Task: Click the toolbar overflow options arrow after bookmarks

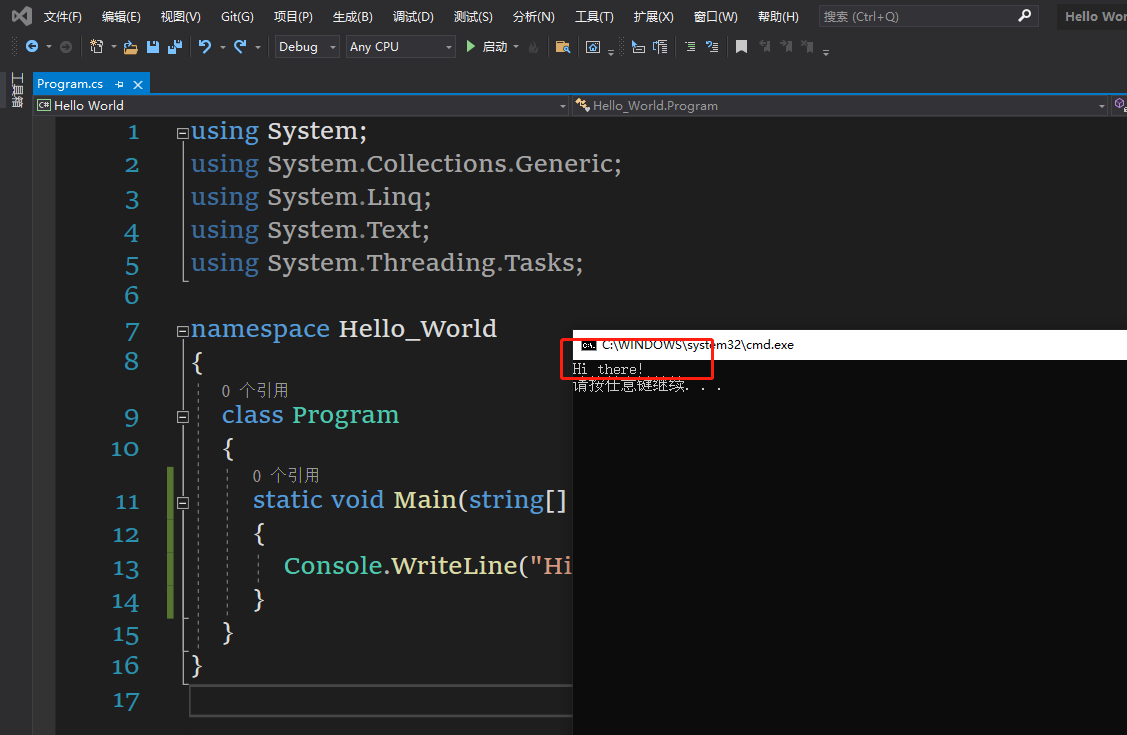Action: 826,52
